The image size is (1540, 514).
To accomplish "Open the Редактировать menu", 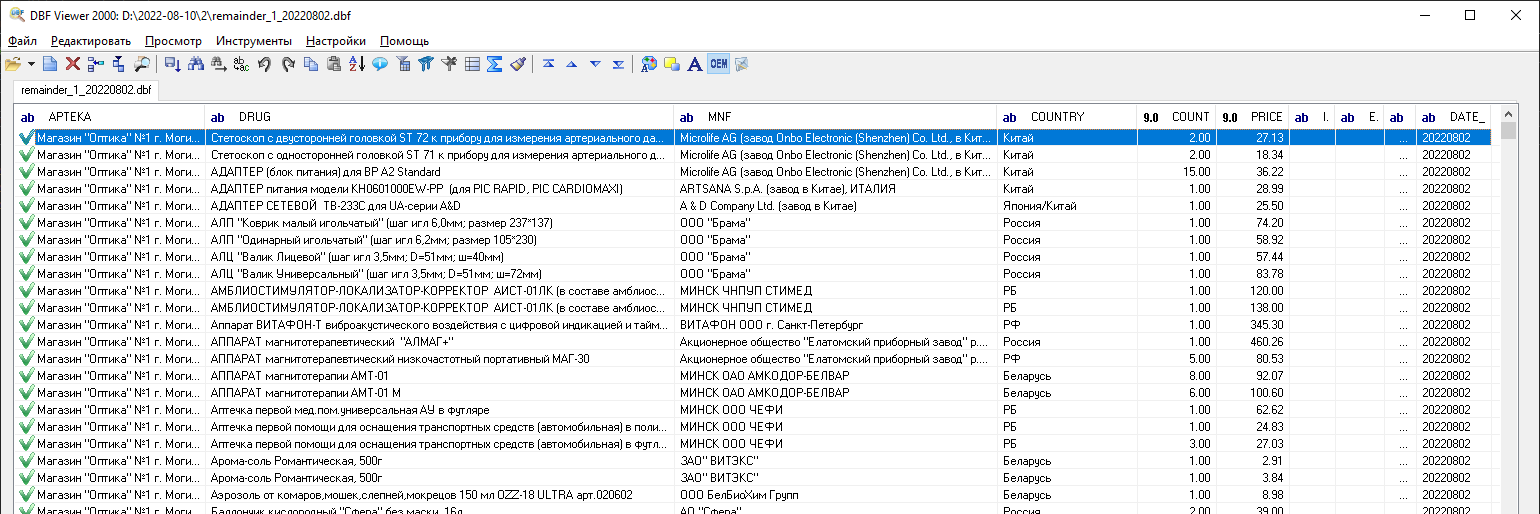I will click(x=91, y=41).
